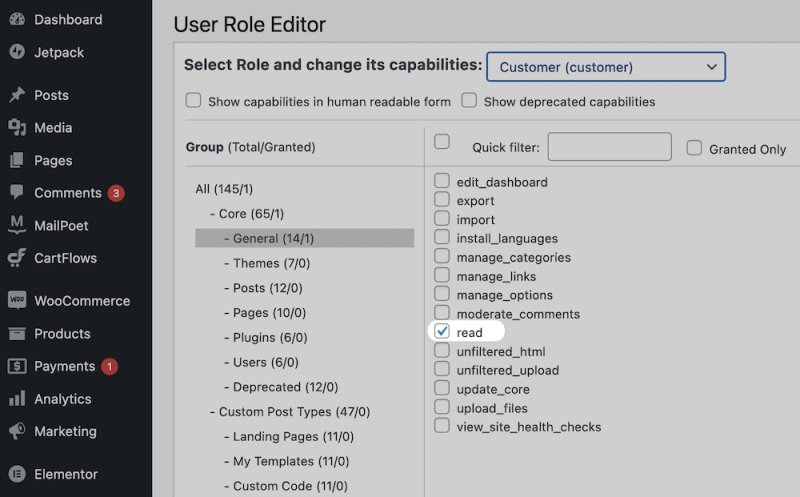Select the Posts (12/0) group
800x497 pixels.
(x=263, y=288)
